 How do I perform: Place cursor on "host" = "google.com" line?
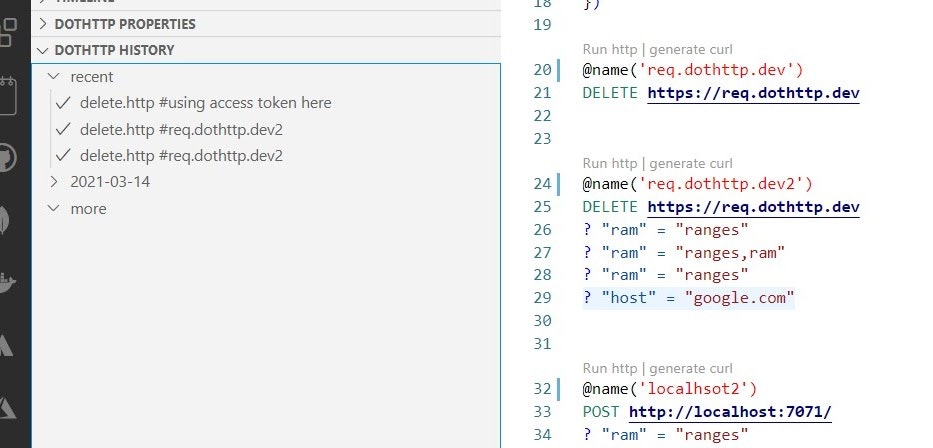688,297
